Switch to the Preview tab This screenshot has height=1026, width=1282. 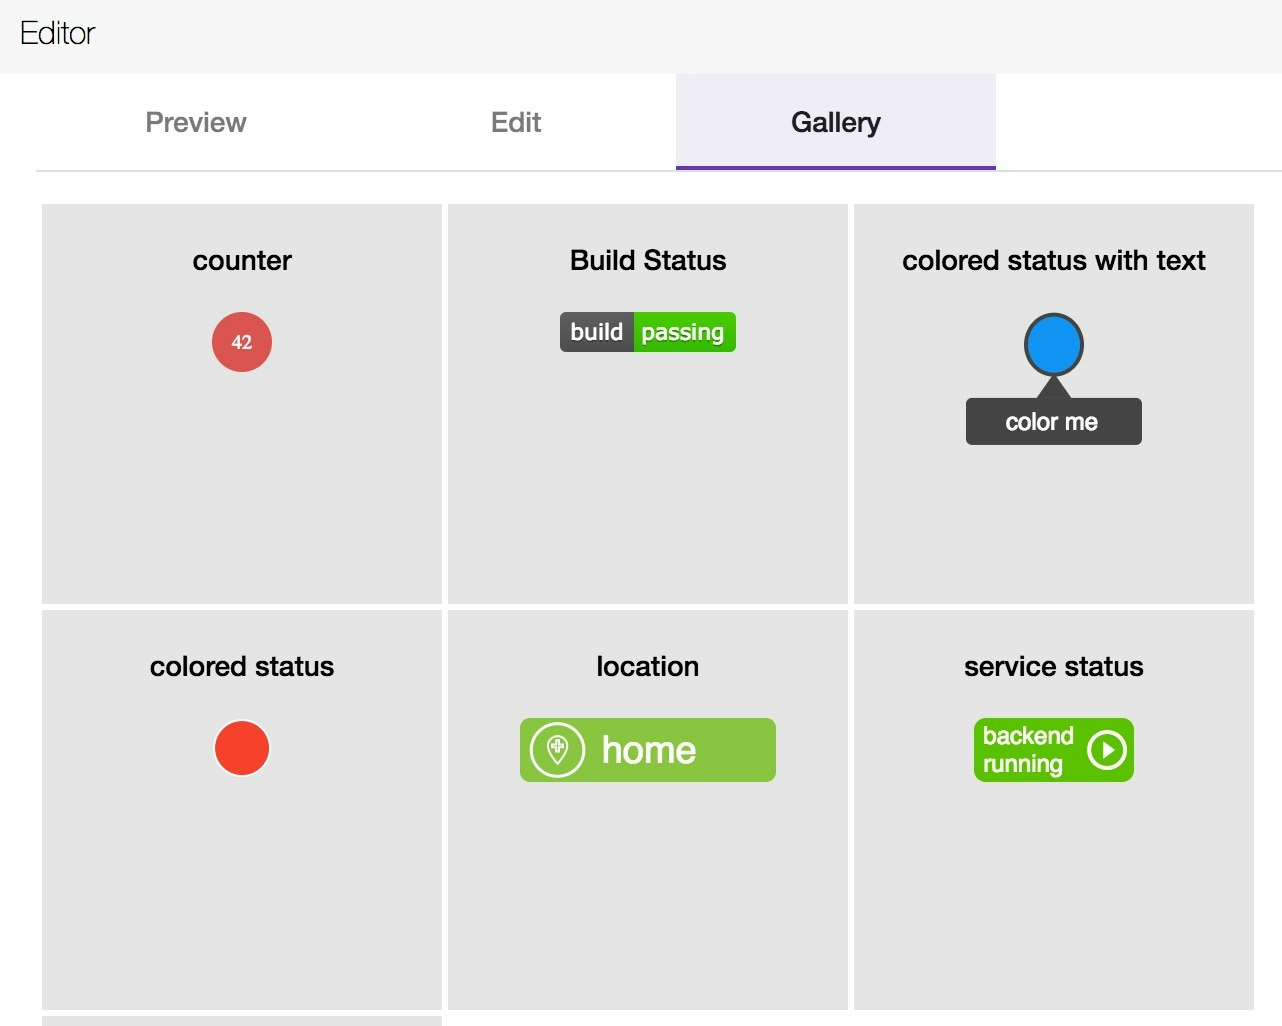click(195, 122)
